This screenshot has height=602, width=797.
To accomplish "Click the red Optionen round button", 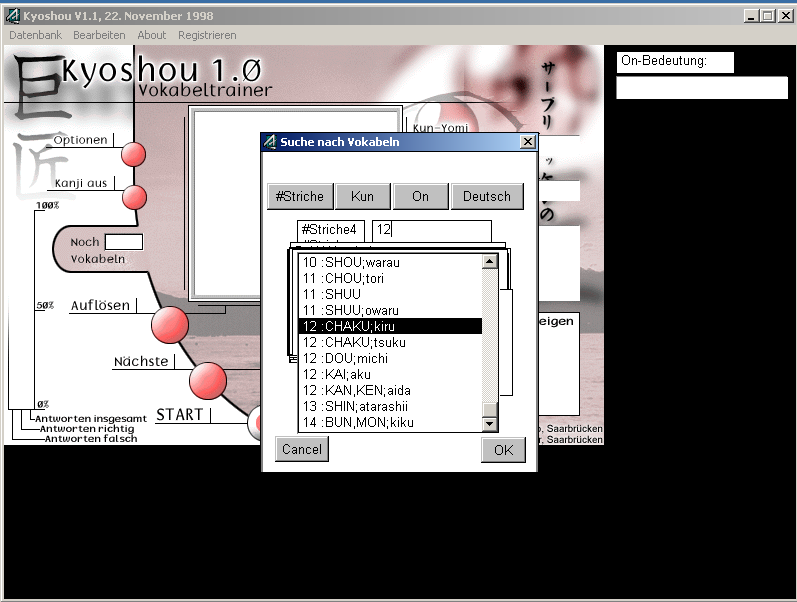I will (x=134, y=155).
